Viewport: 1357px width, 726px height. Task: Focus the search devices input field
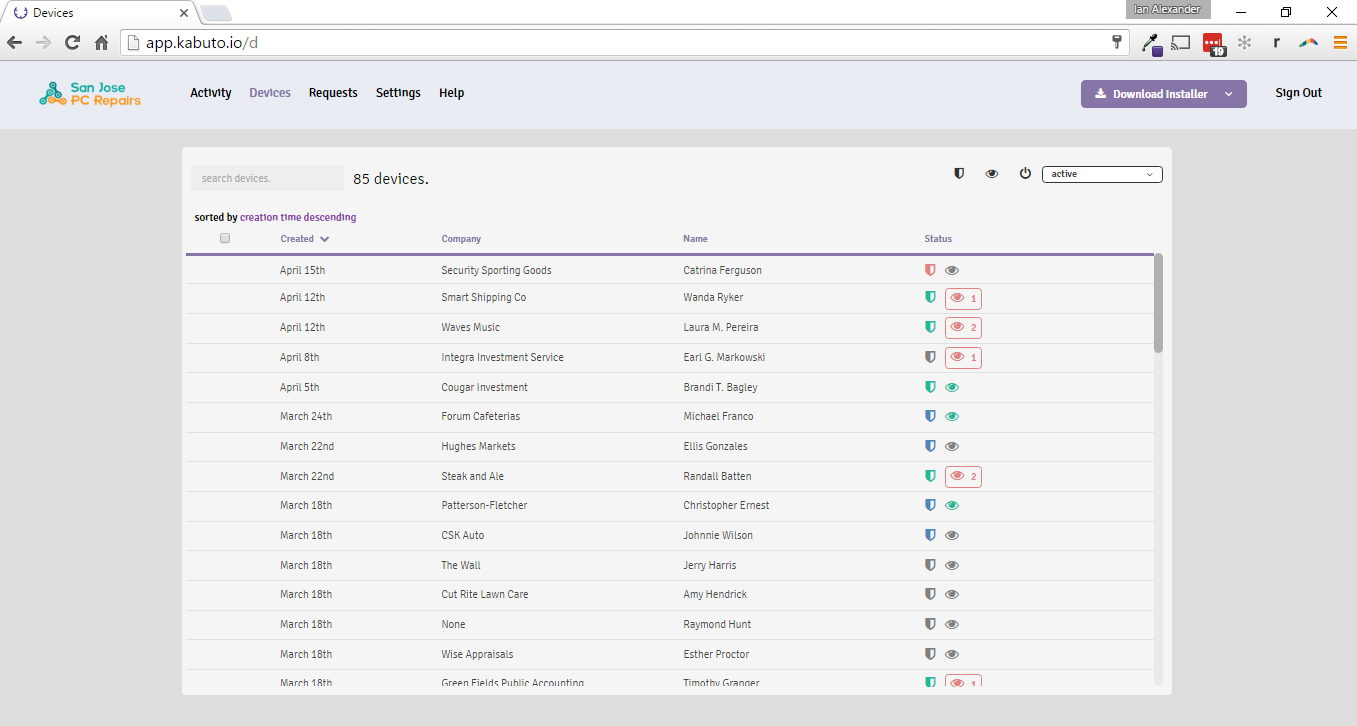(x=267, y=178)
